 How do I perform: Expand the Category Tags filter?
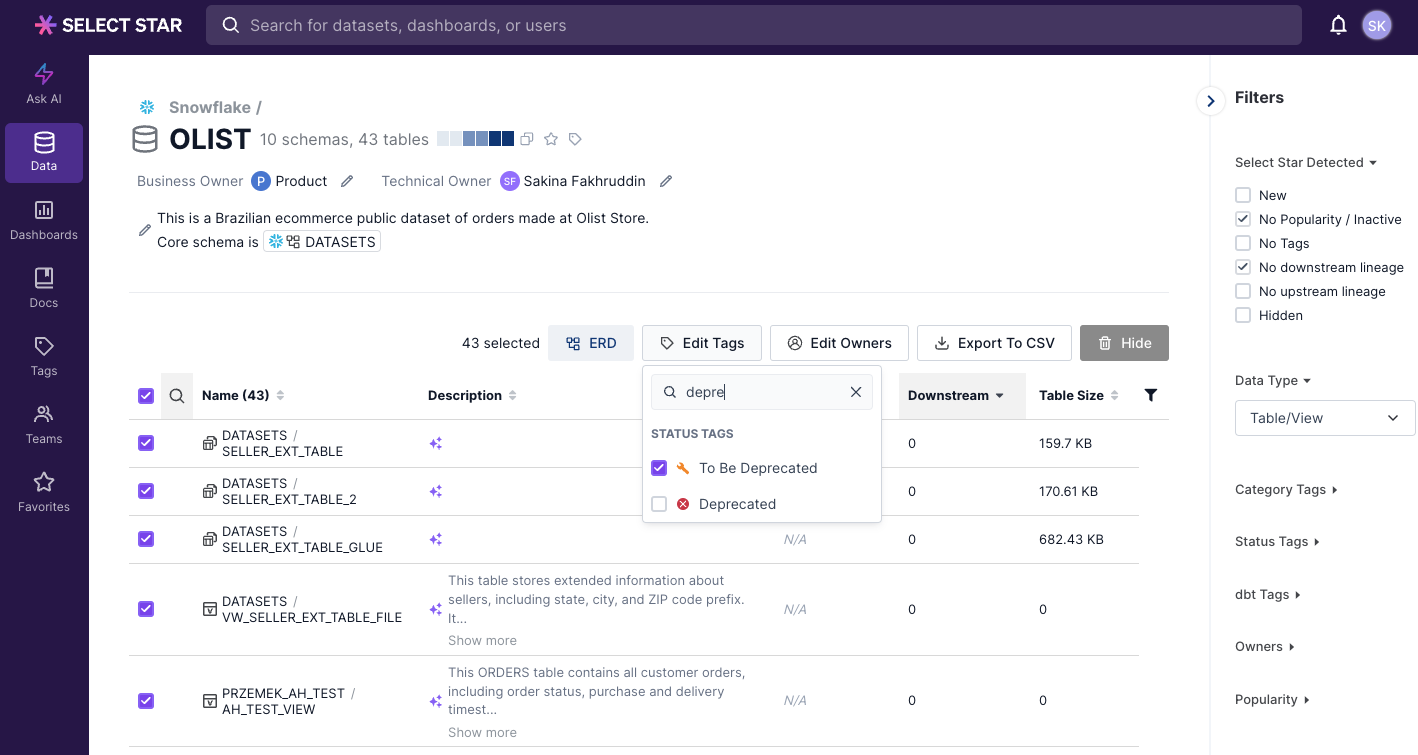[1287, 489]
